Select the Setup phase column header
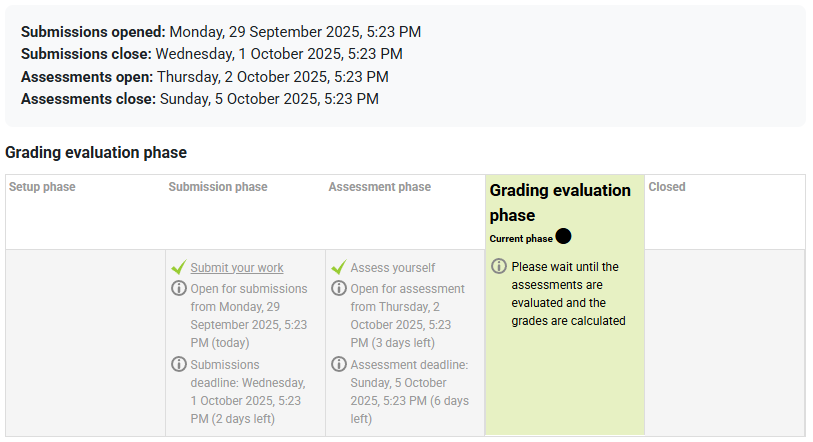This screenshot has height=442, width=813. tap(42, 187)
